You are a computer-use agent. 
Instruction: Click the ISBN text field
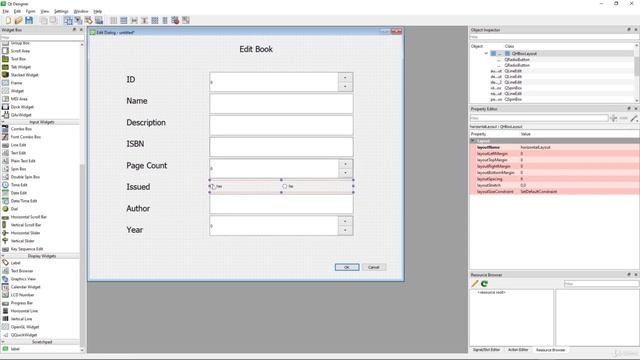(281, 147)
